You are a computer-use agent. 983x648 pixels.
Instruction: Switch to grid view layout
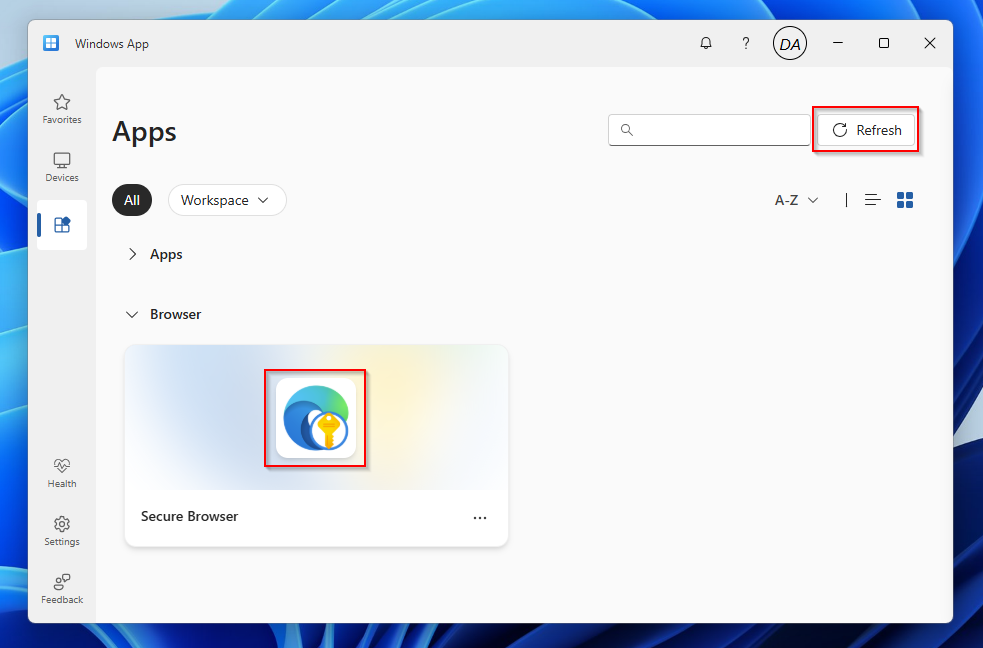tap(905, 200)
